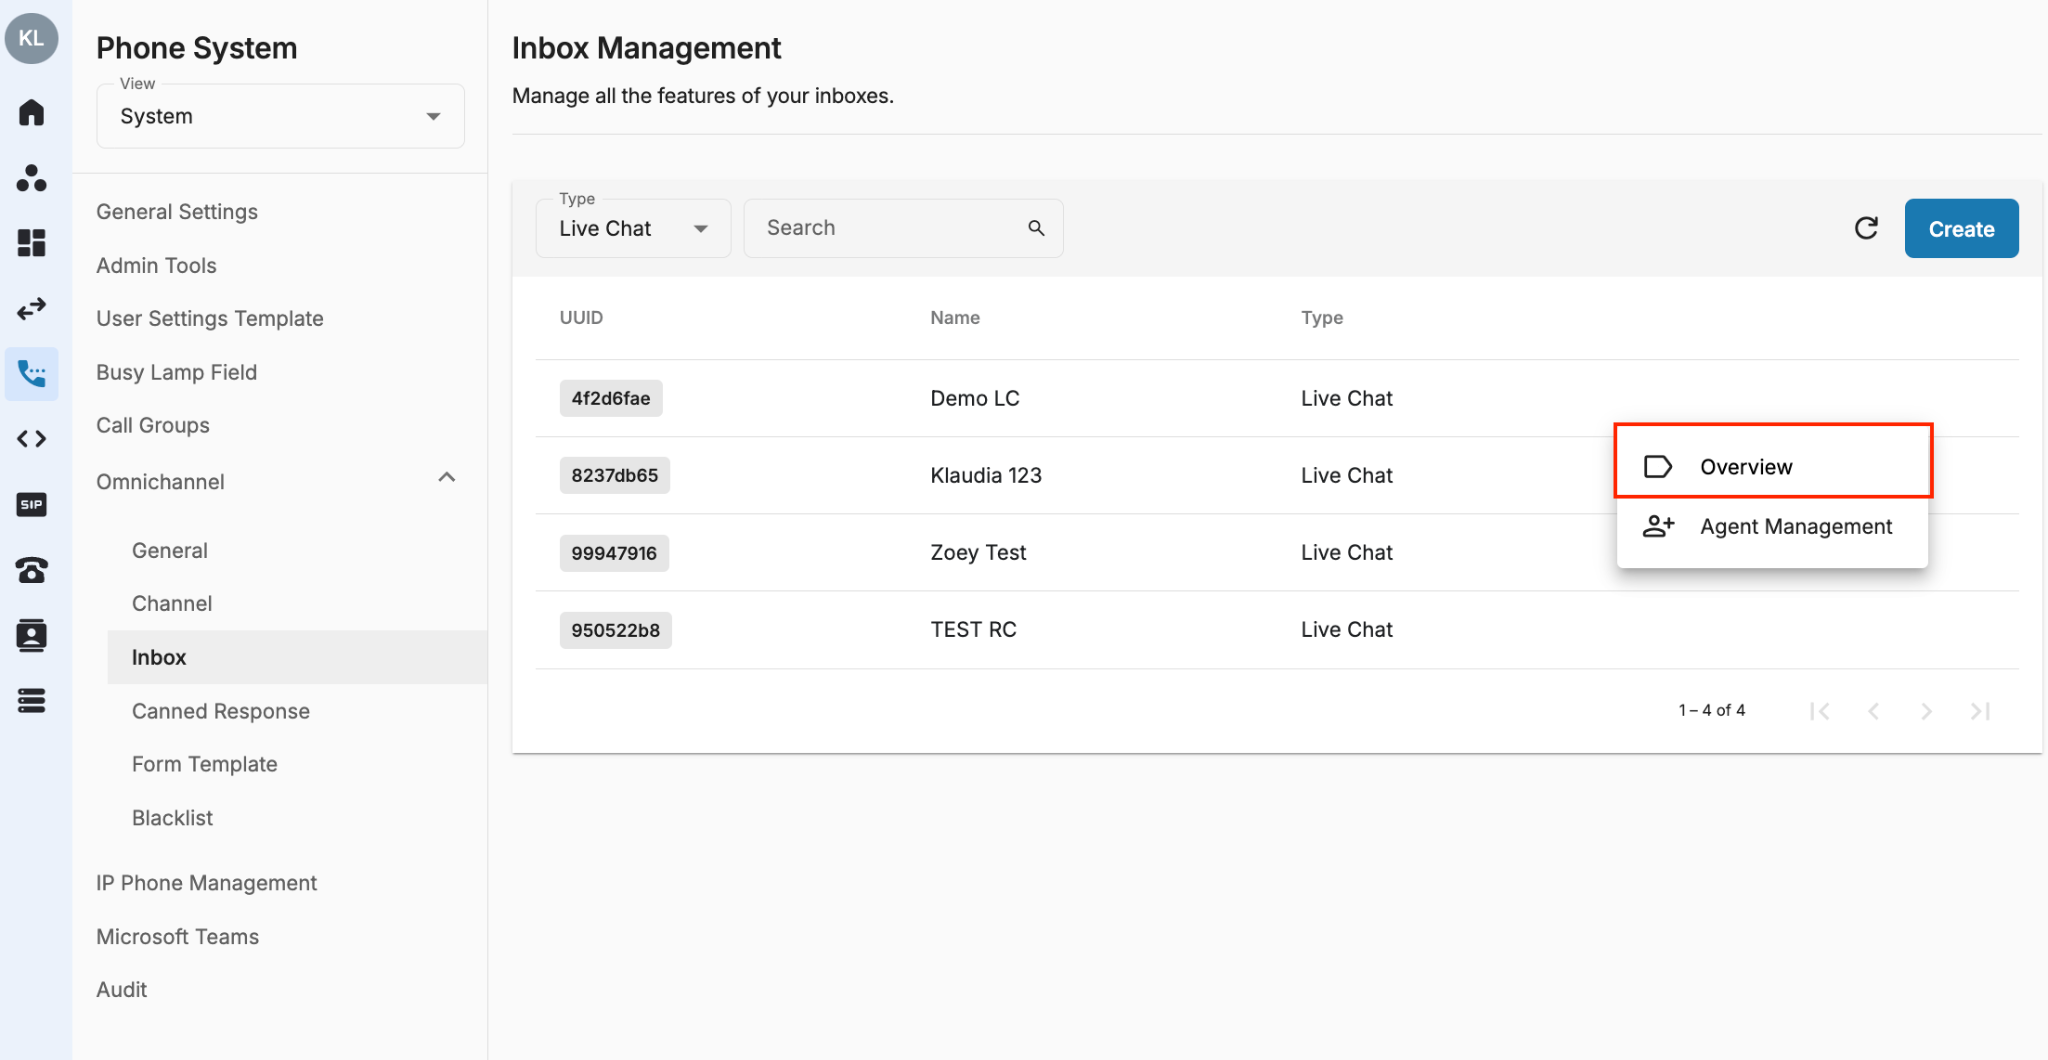Open Busy Lamp Field settings
This screenshot has width=2048, height=1060.
[x=177, y=372]
